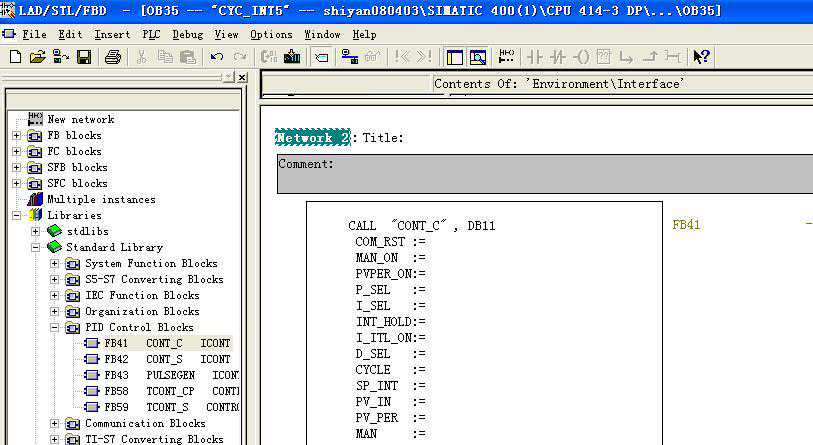813x445 pixels.
Task: Click the New file toolbar icon
Action: coord(15,57)
